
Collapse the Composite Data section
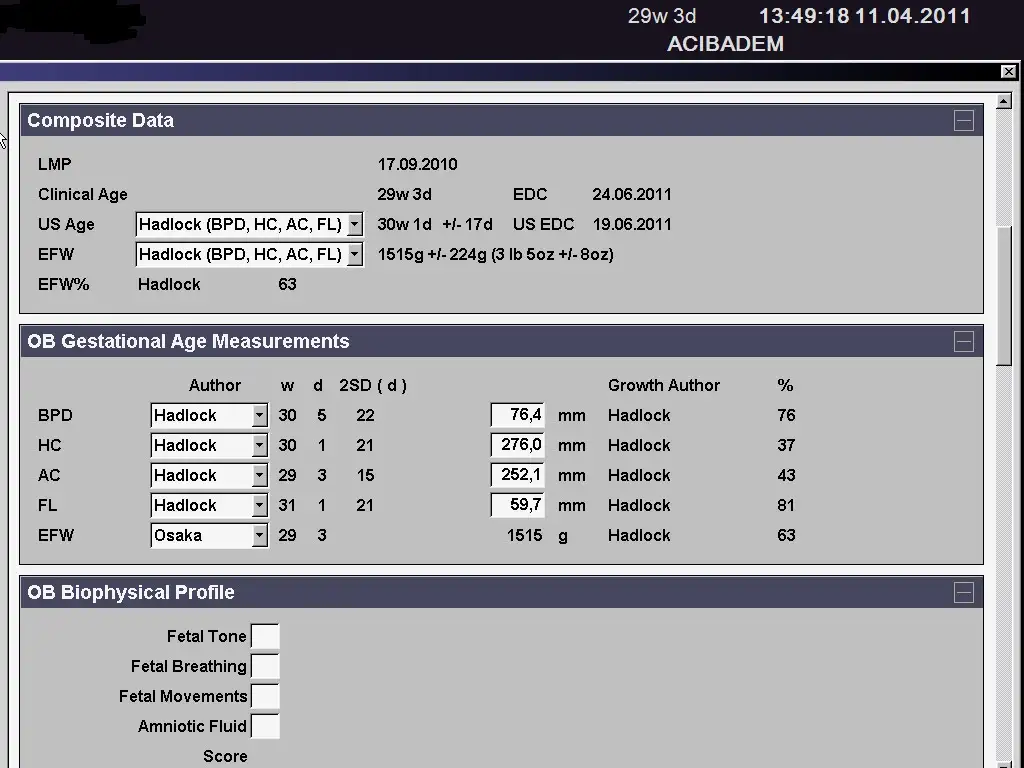pyautogui.click(x=963, y=121)
